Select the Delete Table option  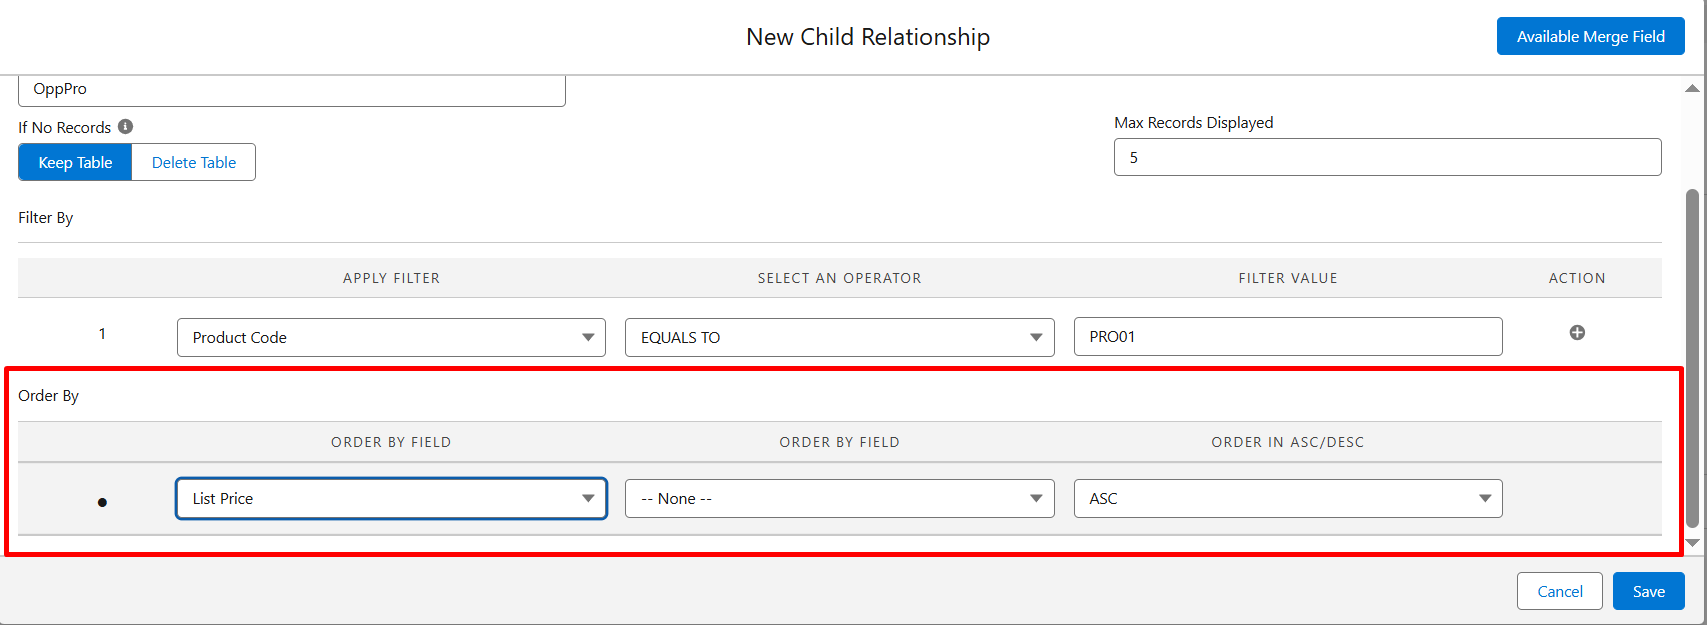tap(194, 163)
